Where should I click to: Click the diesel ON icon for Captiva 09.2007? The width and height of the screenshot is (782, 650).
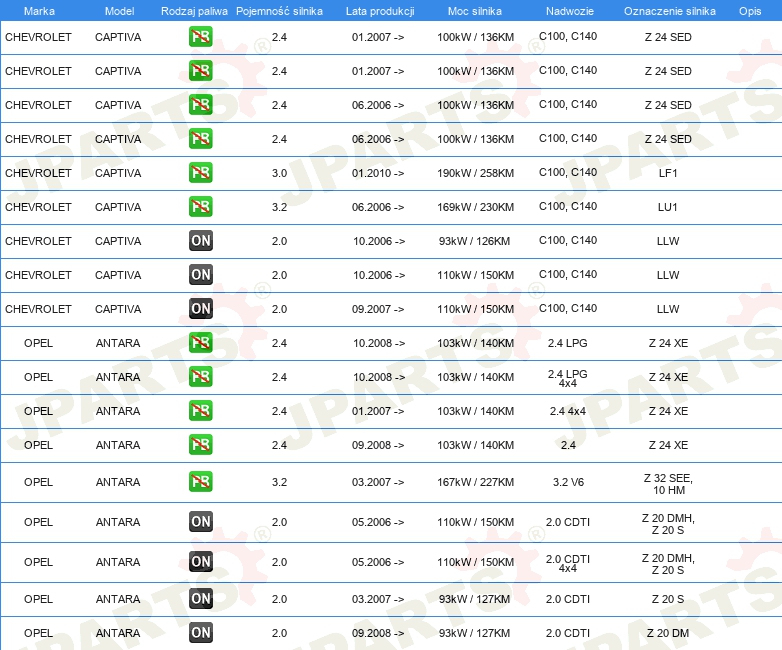201,309
